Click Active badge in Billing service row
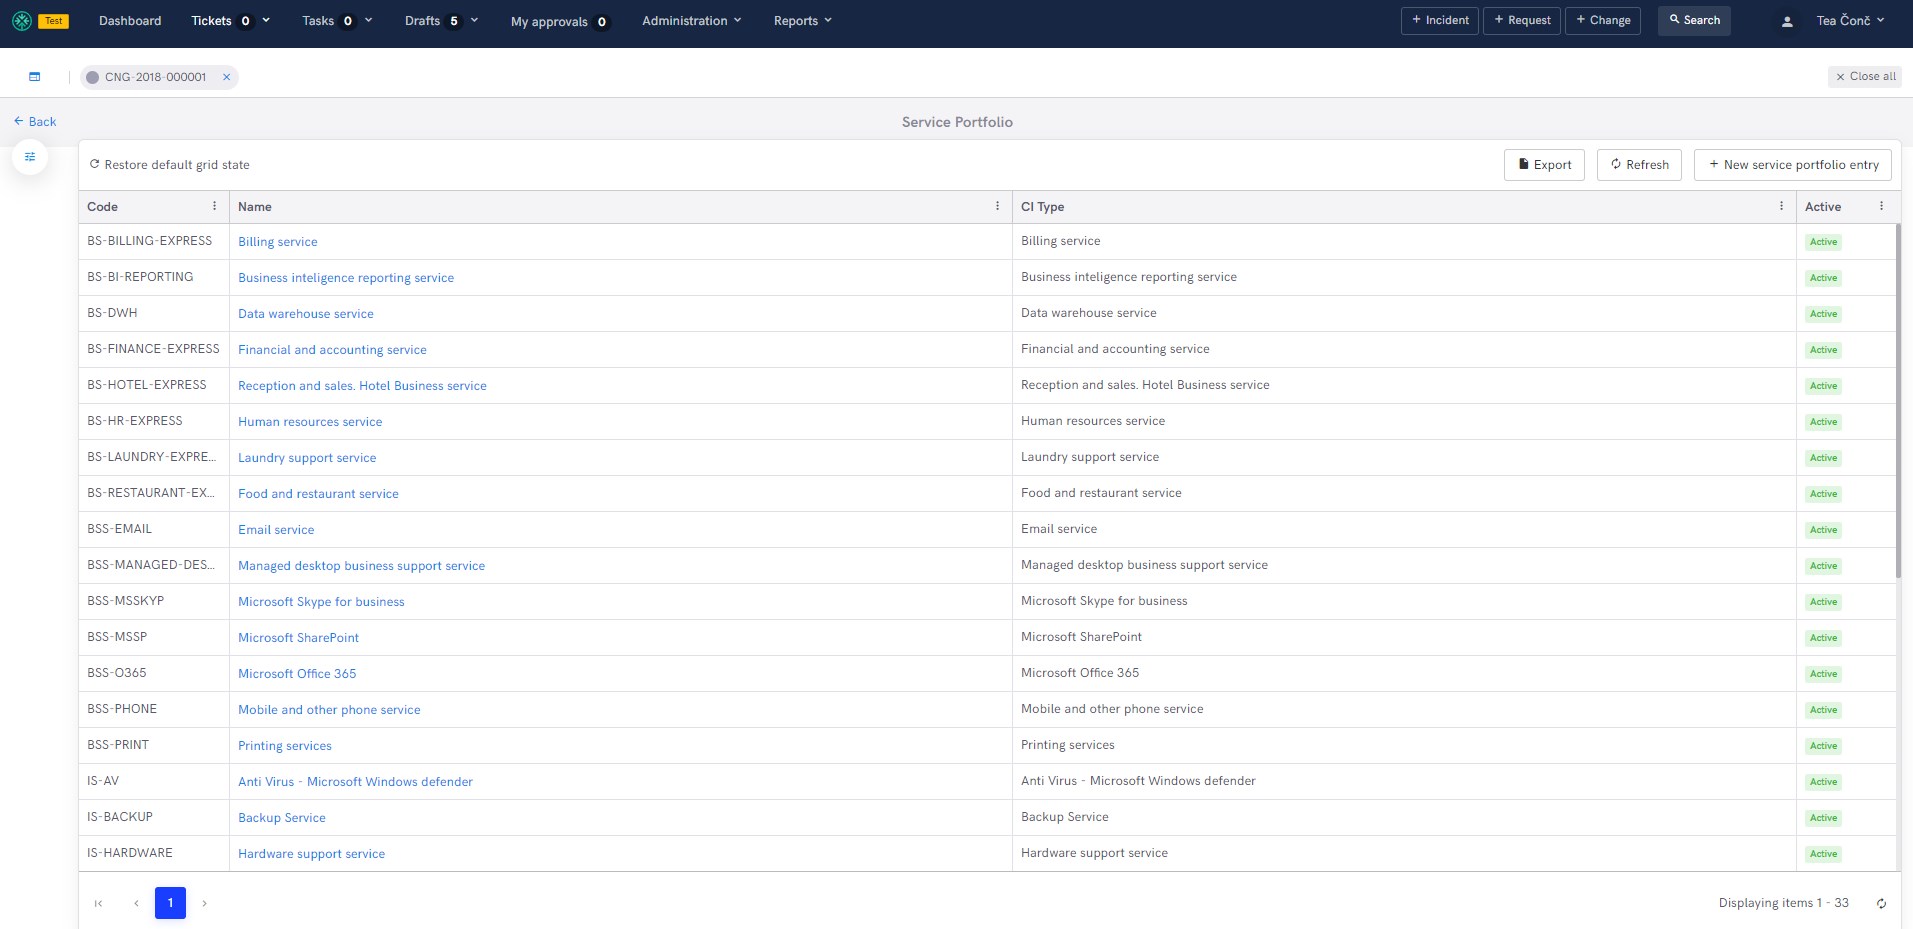Image resolution: width=1913 pixels, height=929 pixels. click(x=1823, y=242)
